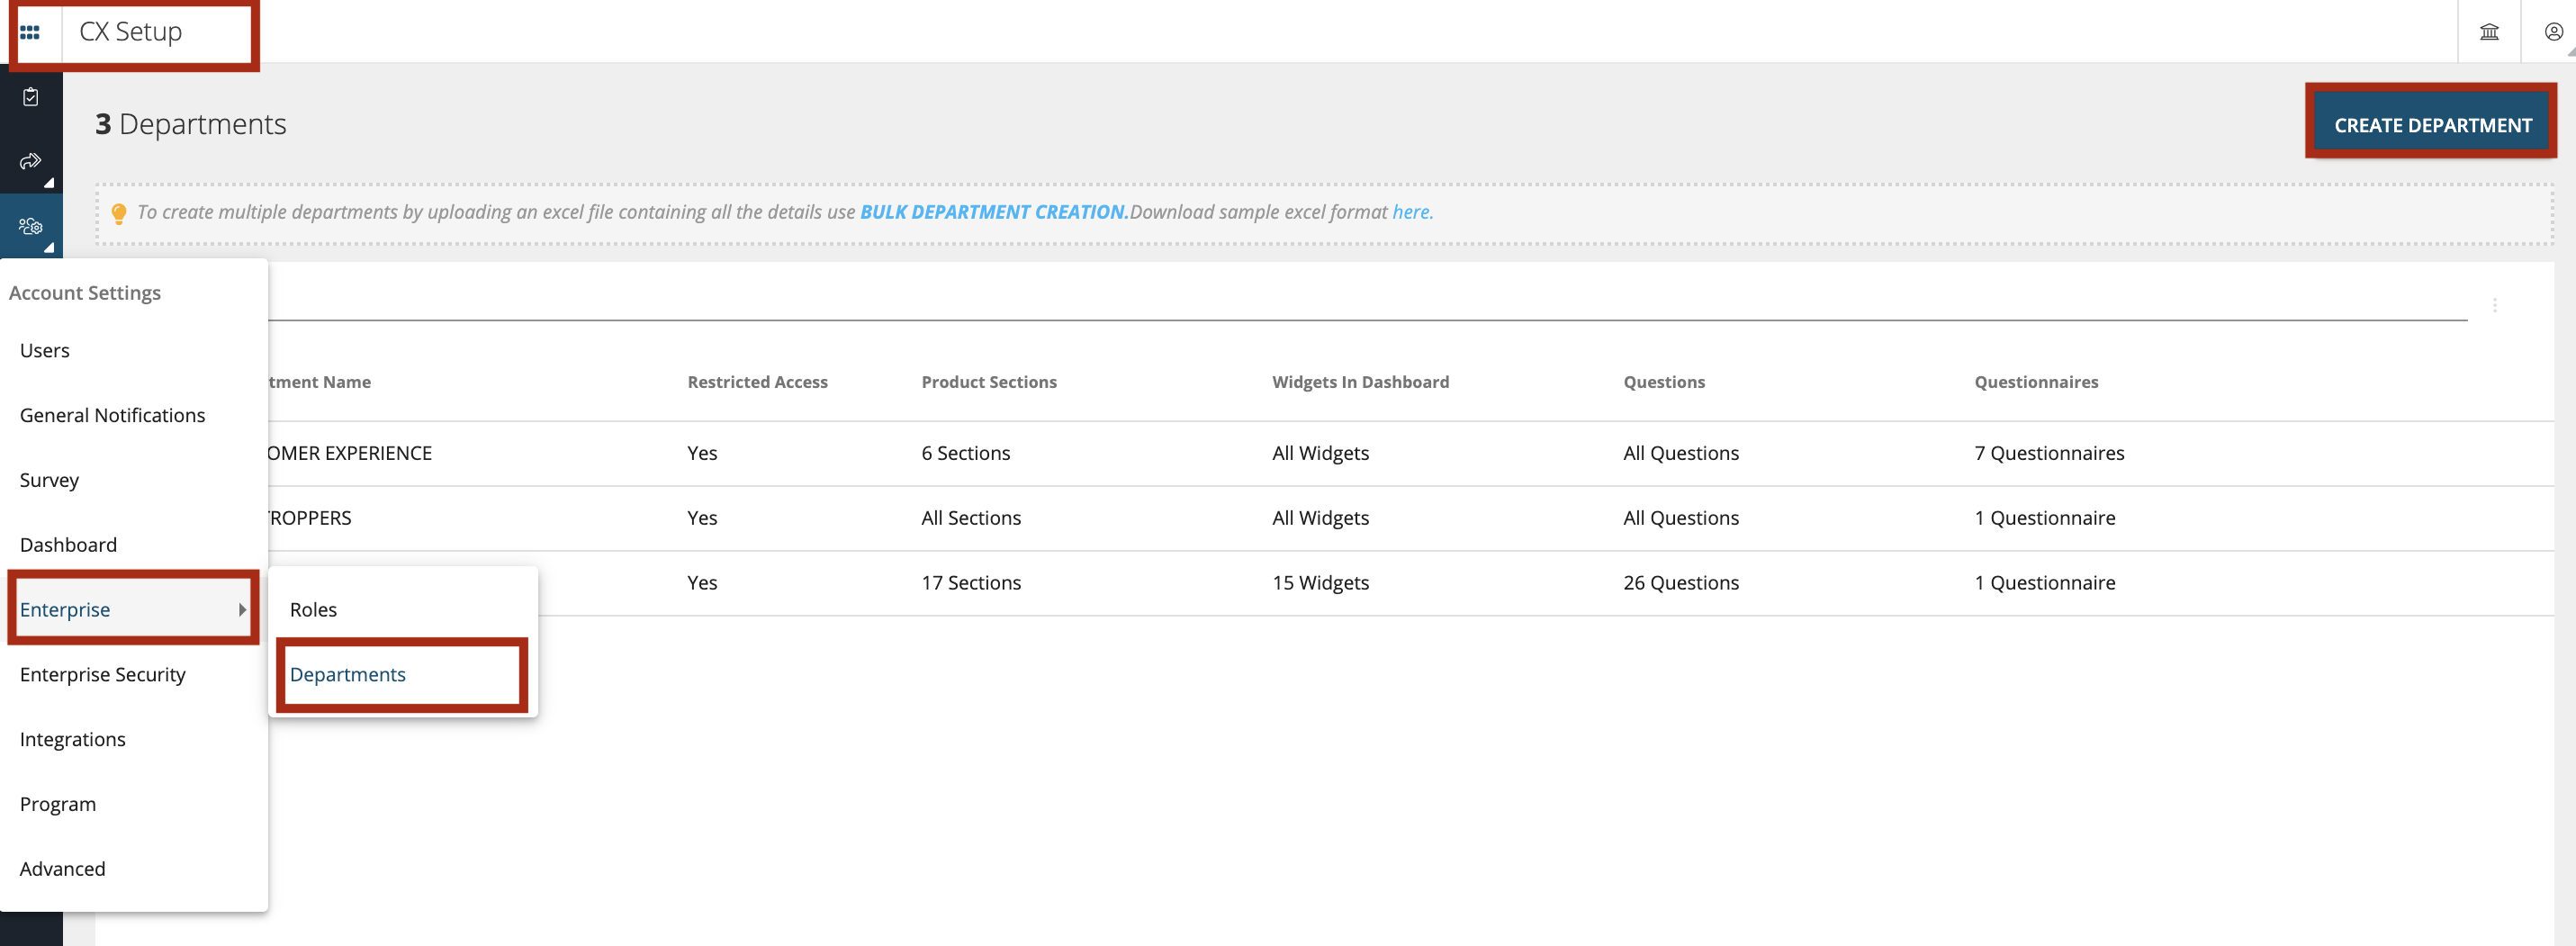Image resolution: width=2576 pixels, height=946 pixels.
Task: Download sample excel via here link
Action: coord(1412,212)
